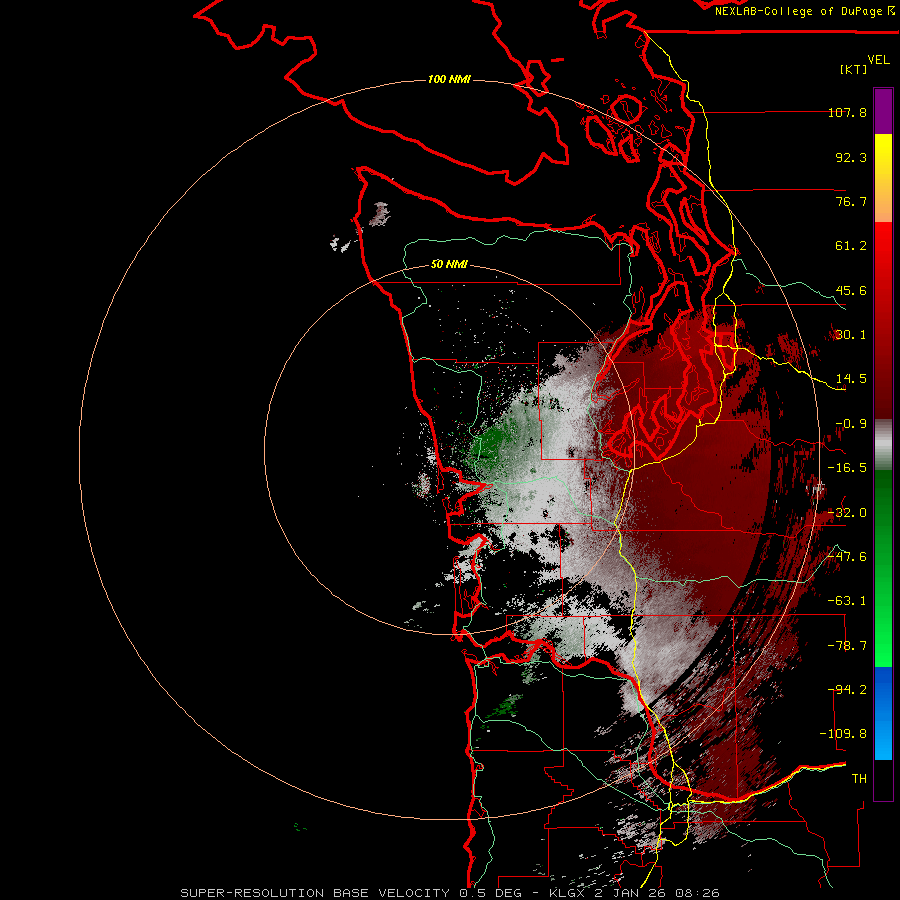Click the blue segment of color bar
Image resolution: width=900 pixels, height=900 pixels.
883,713
